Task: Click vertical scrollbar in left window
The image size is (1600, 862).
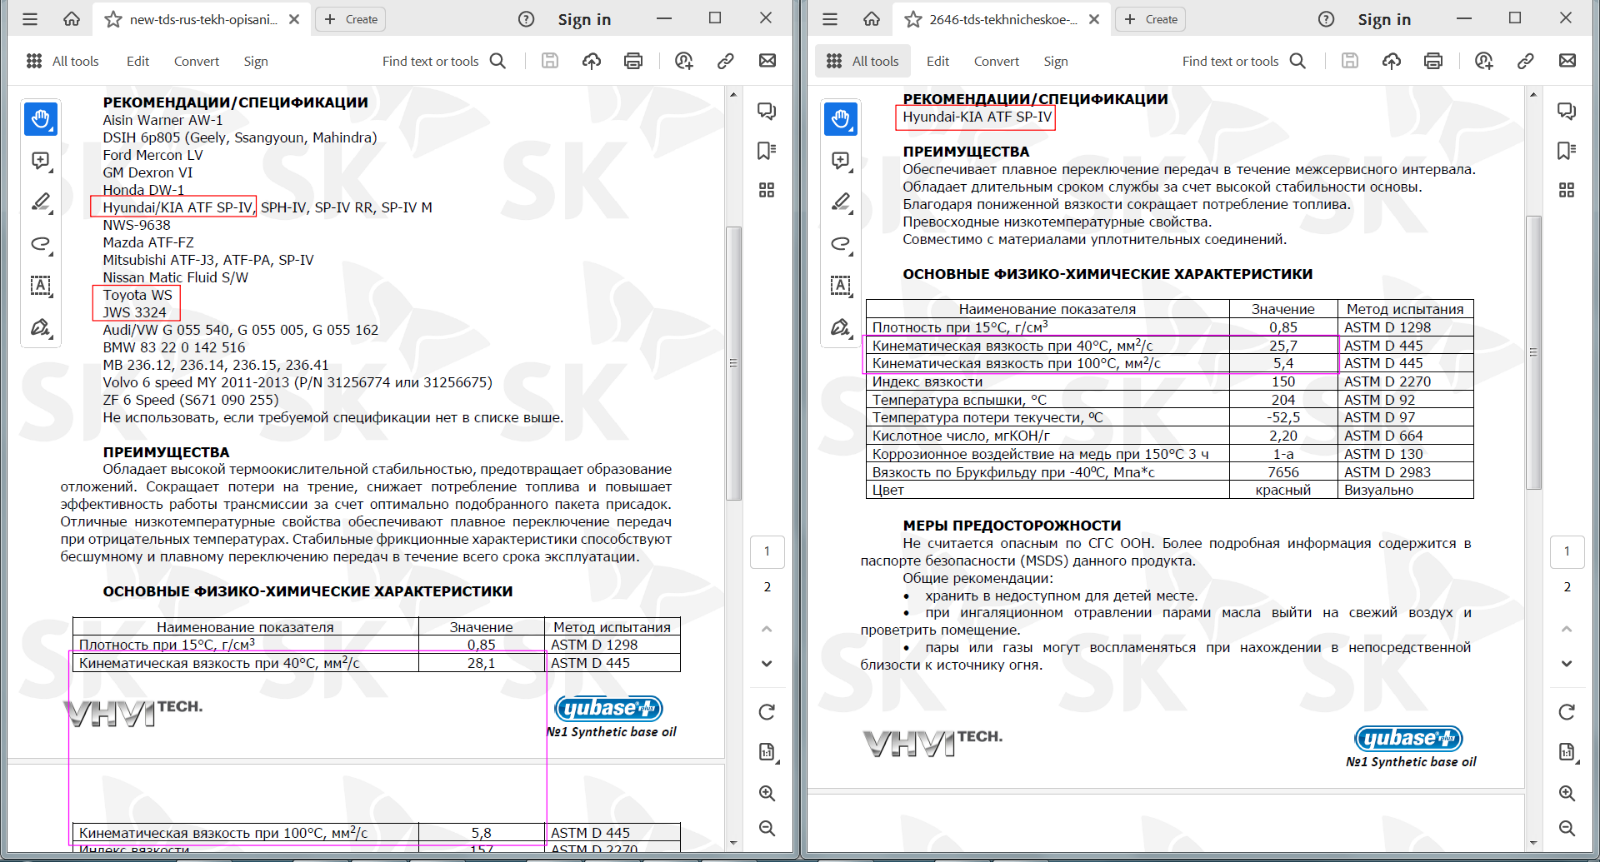Action: [734, 363]
